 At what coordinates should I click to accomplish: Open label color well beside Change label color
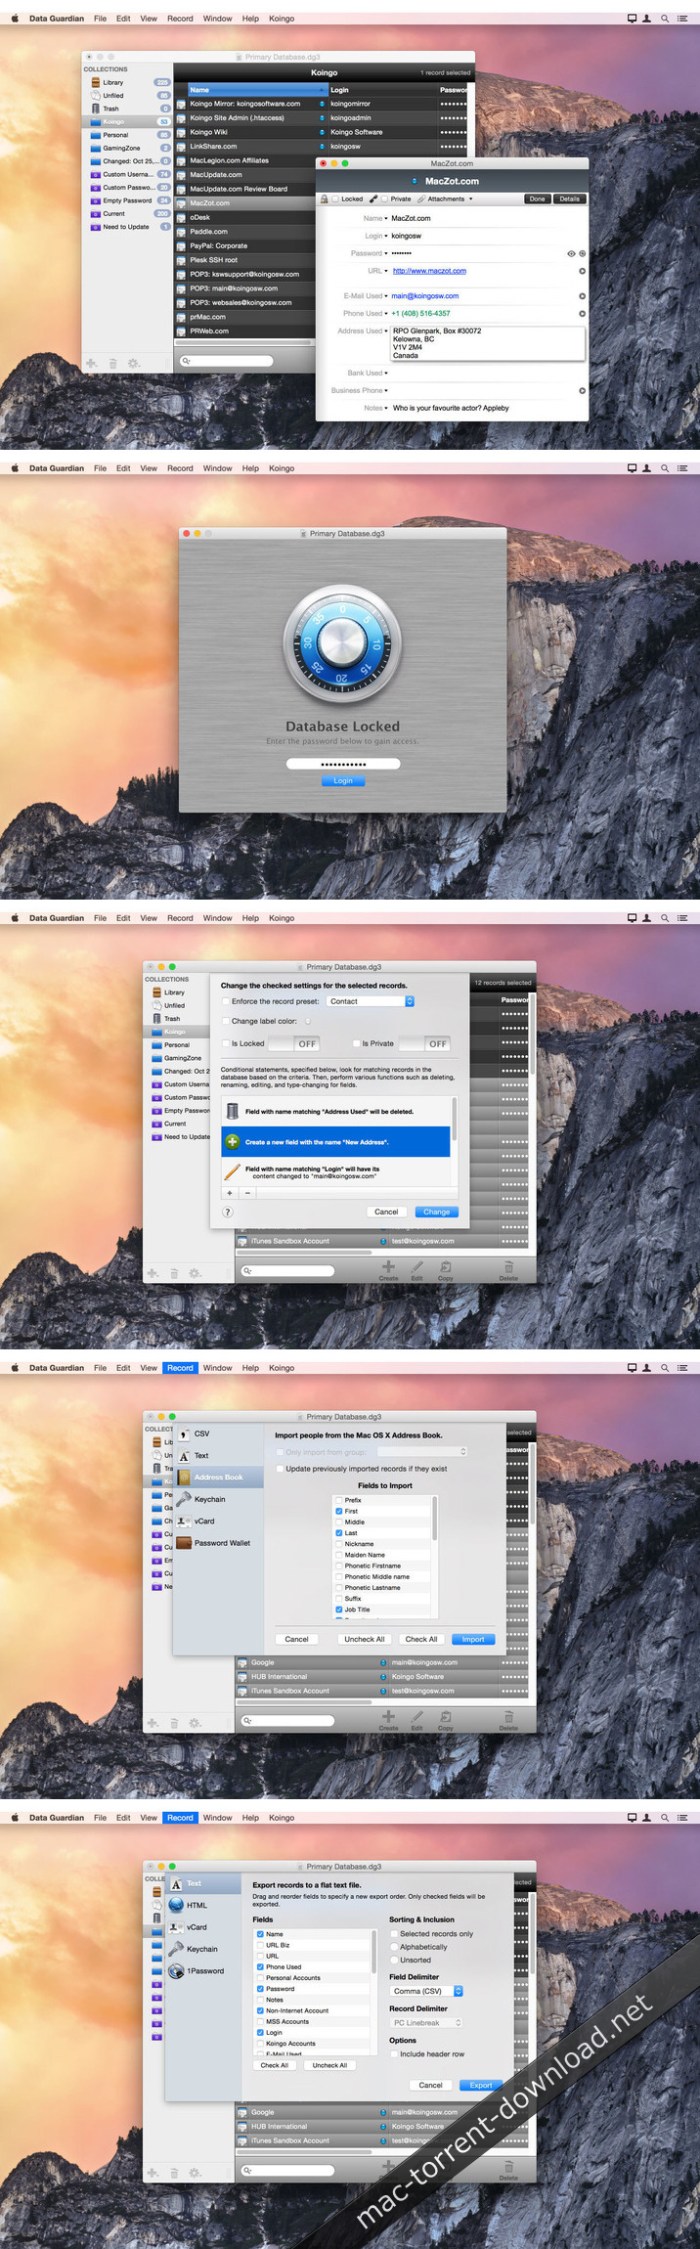(x=307, y=1021)
